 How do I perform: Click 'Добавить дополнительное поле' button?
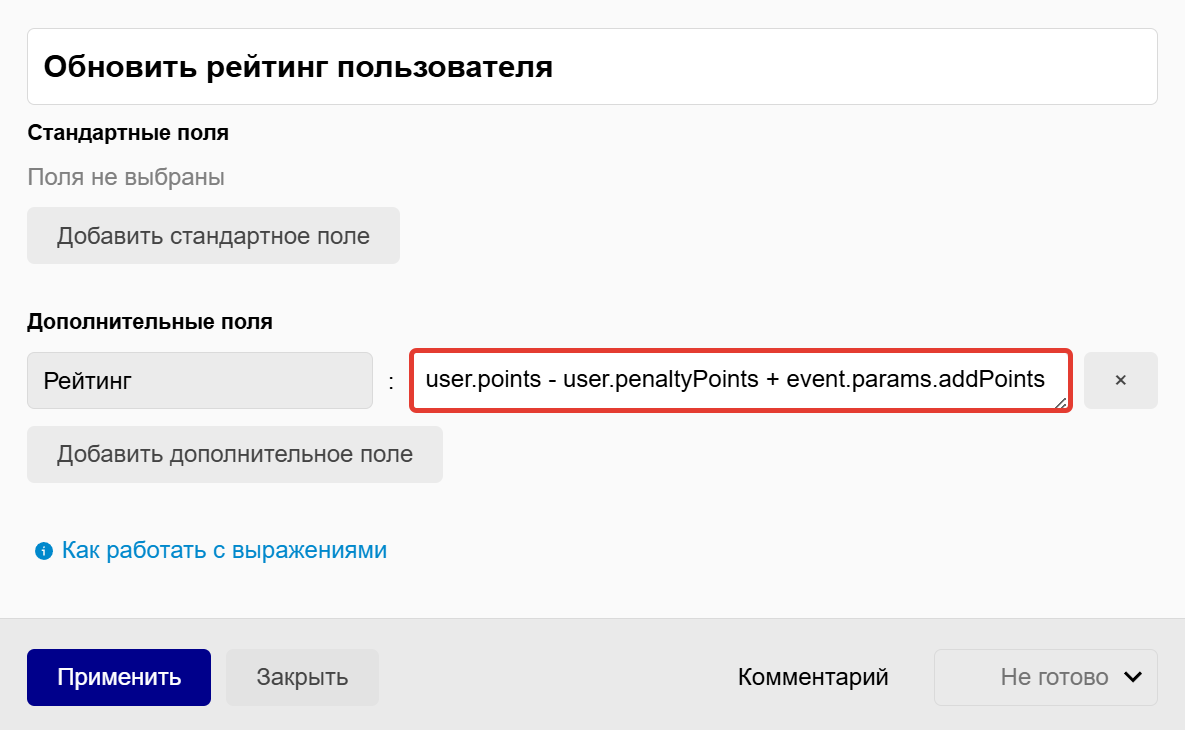pos(234,454)
